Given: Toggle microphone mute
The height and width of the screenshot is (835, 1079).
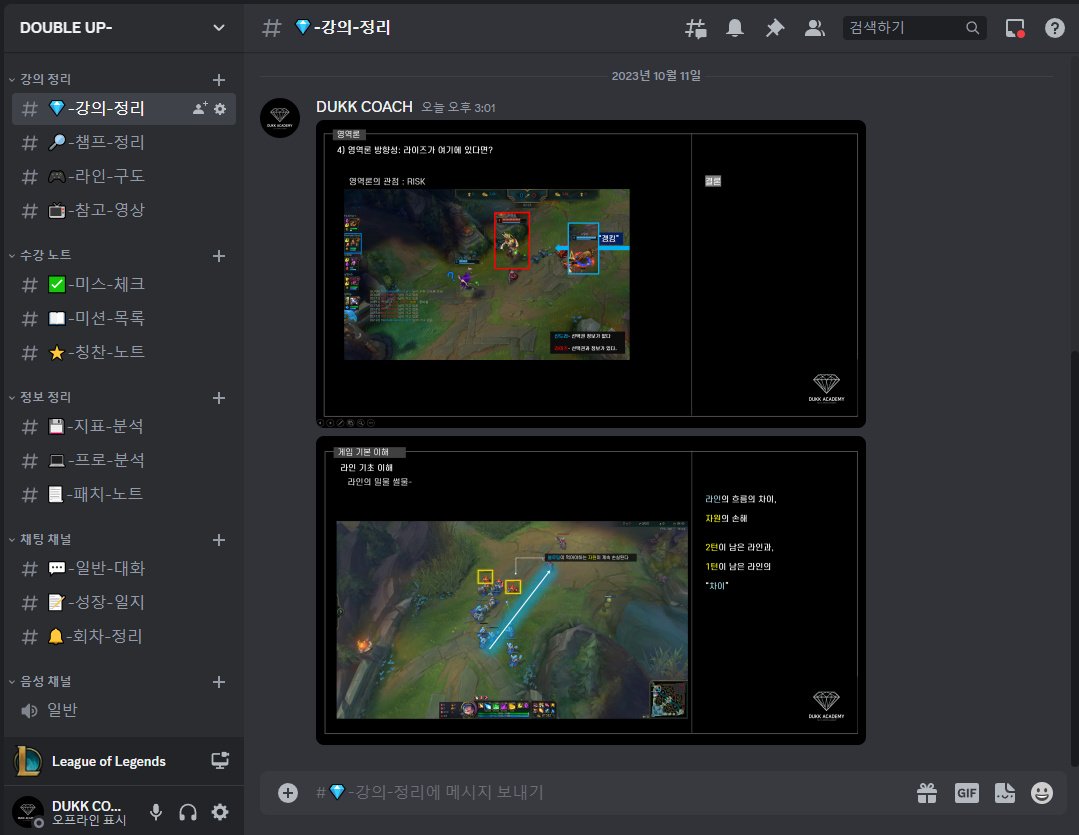Looking at the screenshot, I should pyautogui.click(x=156, y=812).
